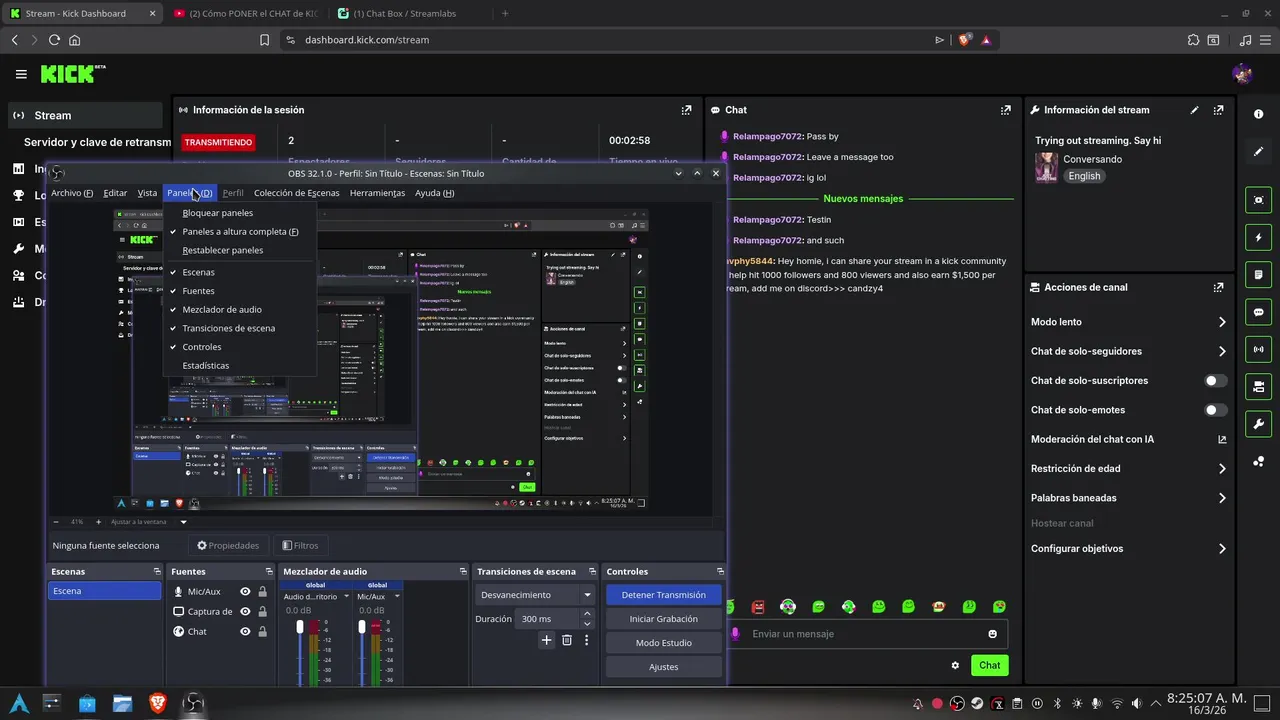The image size is (1280, 720).
Task: Remove scene transition with trash icon
Action: pos(567,640)
